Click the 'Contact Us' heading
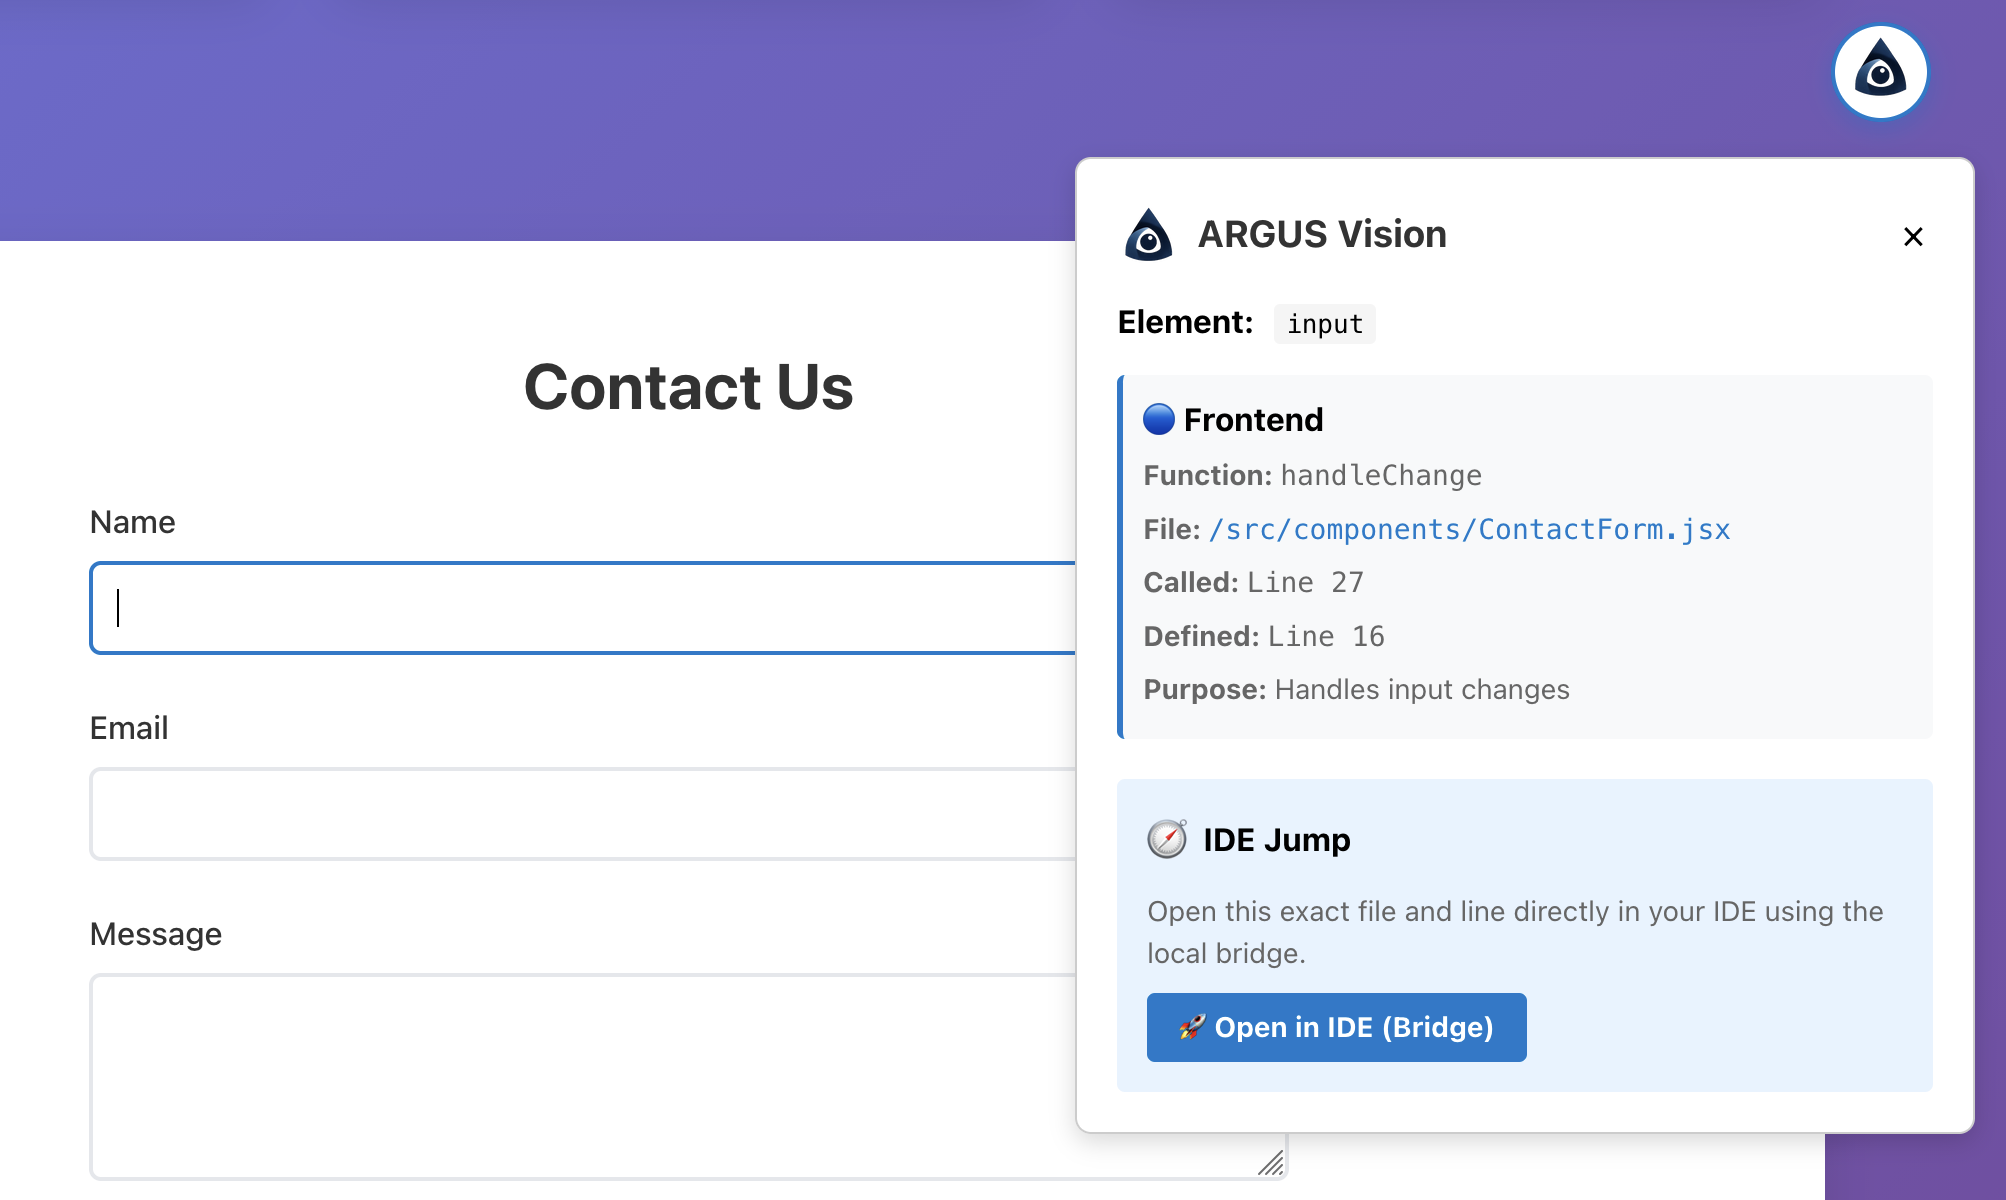Viewport: 2006px width, 1200px height. [x=689, y=387]
